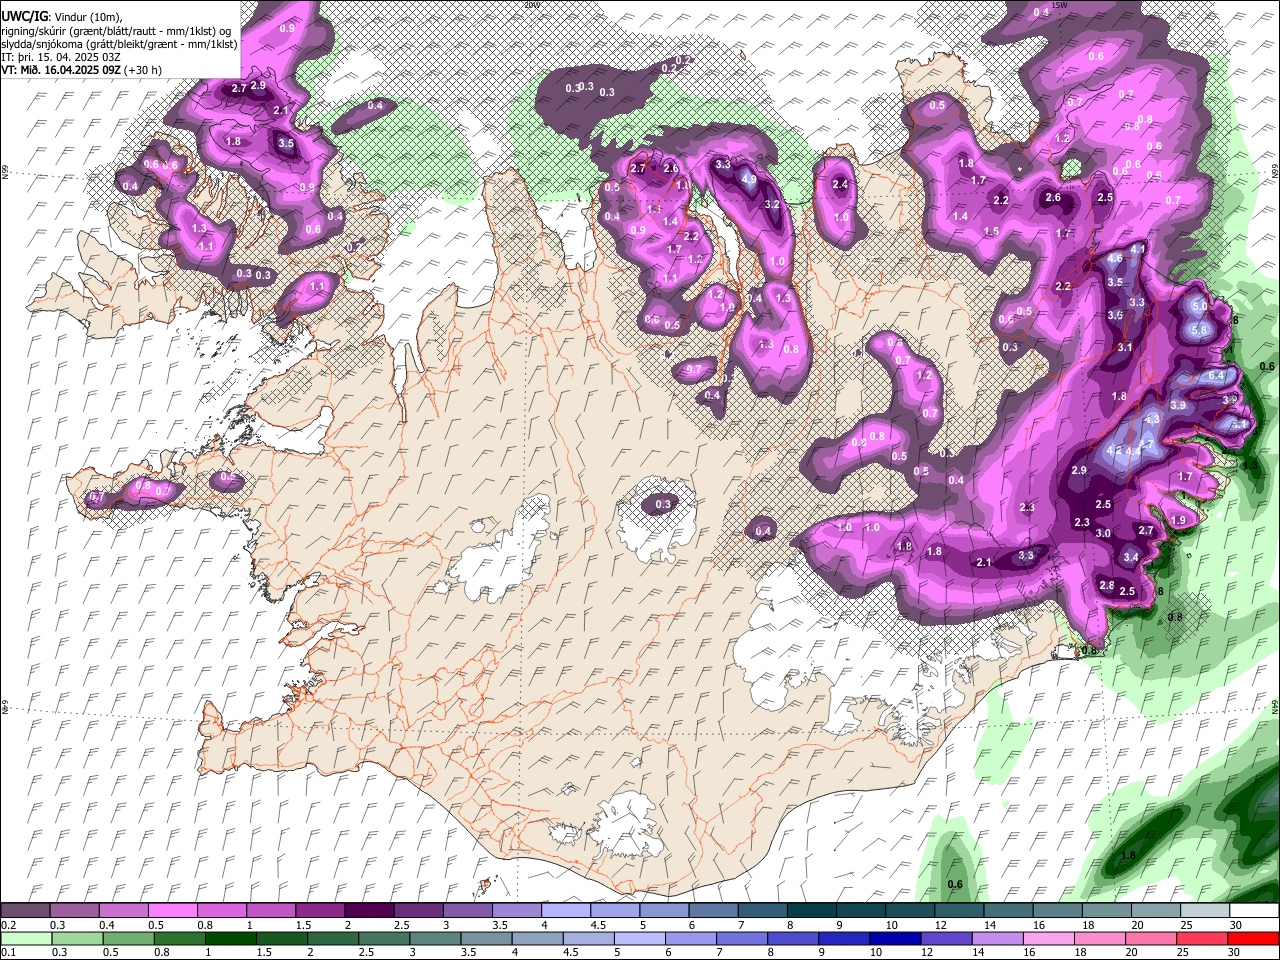1280x960 pixels.
Task: Click the slydda/snjókoma legend description line
Action: click(119, 43)
